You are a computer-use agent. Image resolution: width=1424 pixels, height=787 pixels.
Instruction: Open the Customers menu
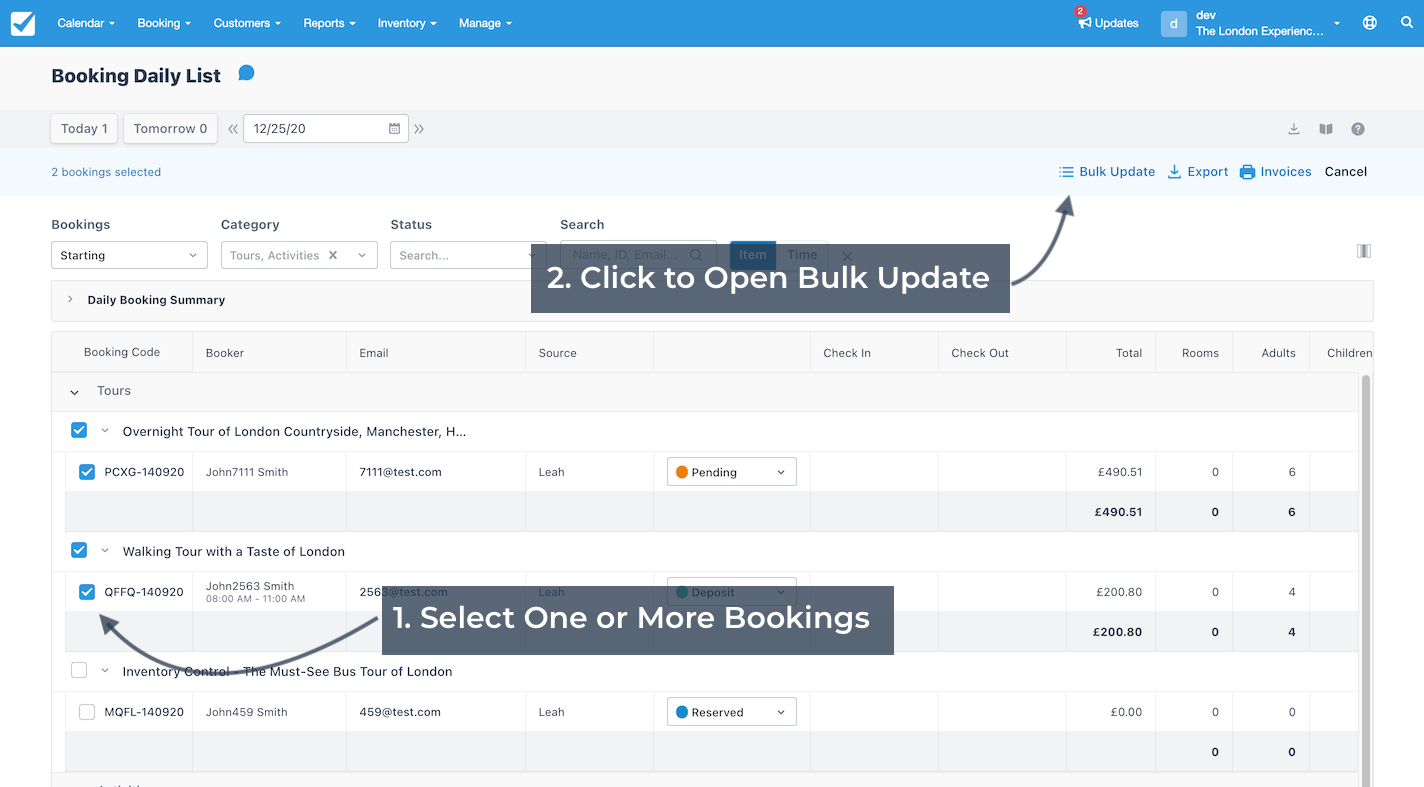pyautogui.click(x=247, y=23)
